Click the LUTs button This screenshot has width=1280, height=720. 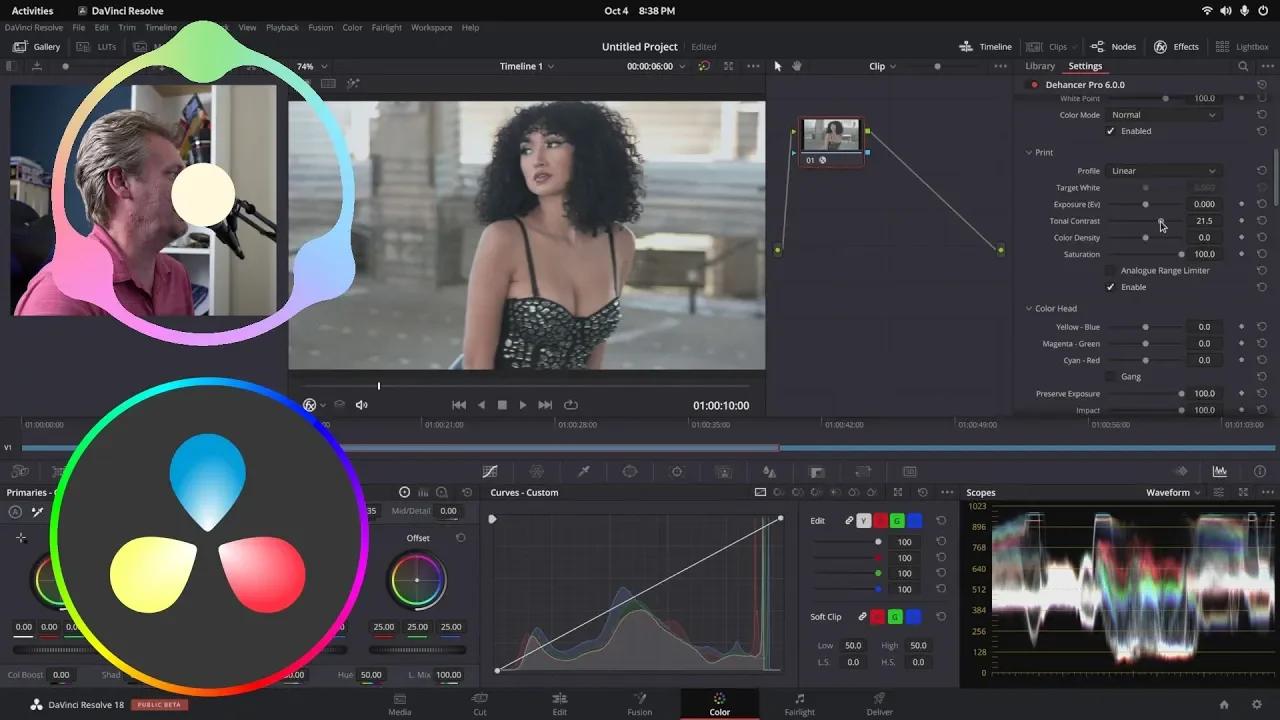100,46
